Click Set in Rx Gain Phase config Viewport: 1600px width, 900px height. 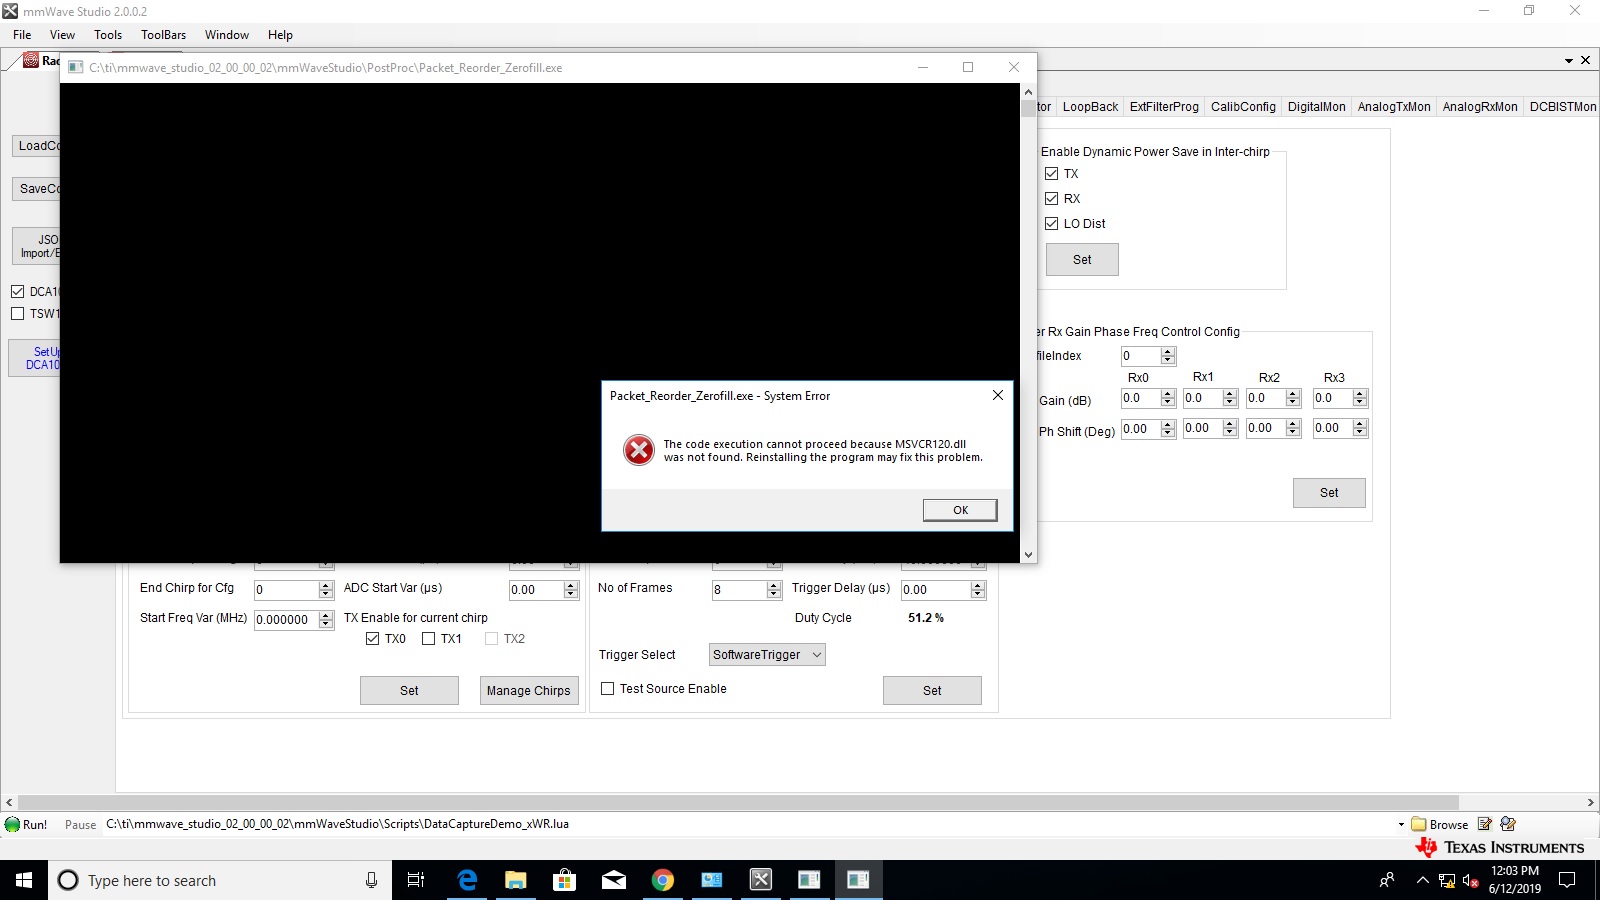(x=1329, y=493)
